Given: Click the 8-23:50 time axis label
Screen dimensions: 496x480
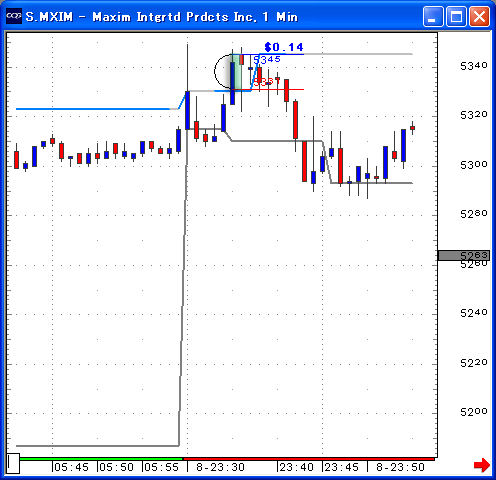Looking at the screenshot, I should point(400,467).
